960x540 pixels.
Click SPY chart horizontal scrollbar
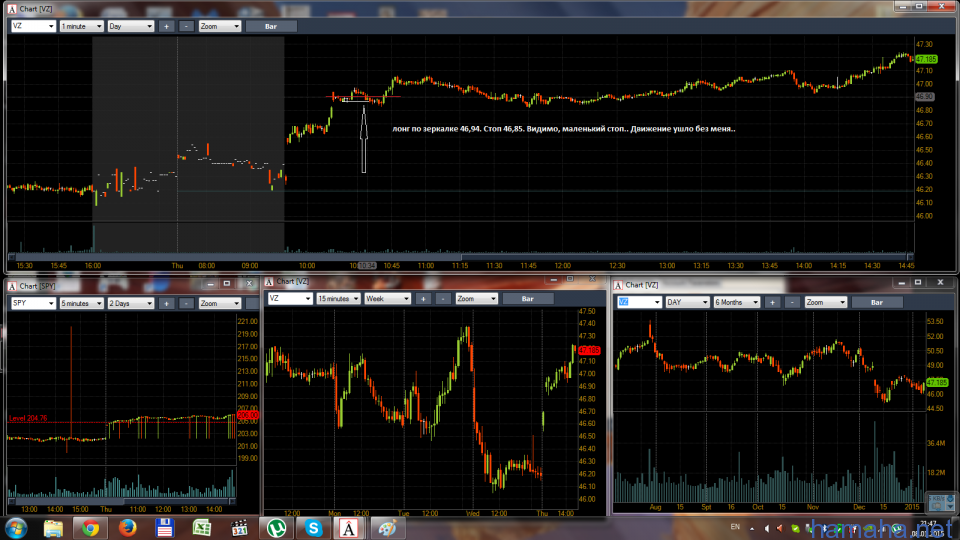121,501
